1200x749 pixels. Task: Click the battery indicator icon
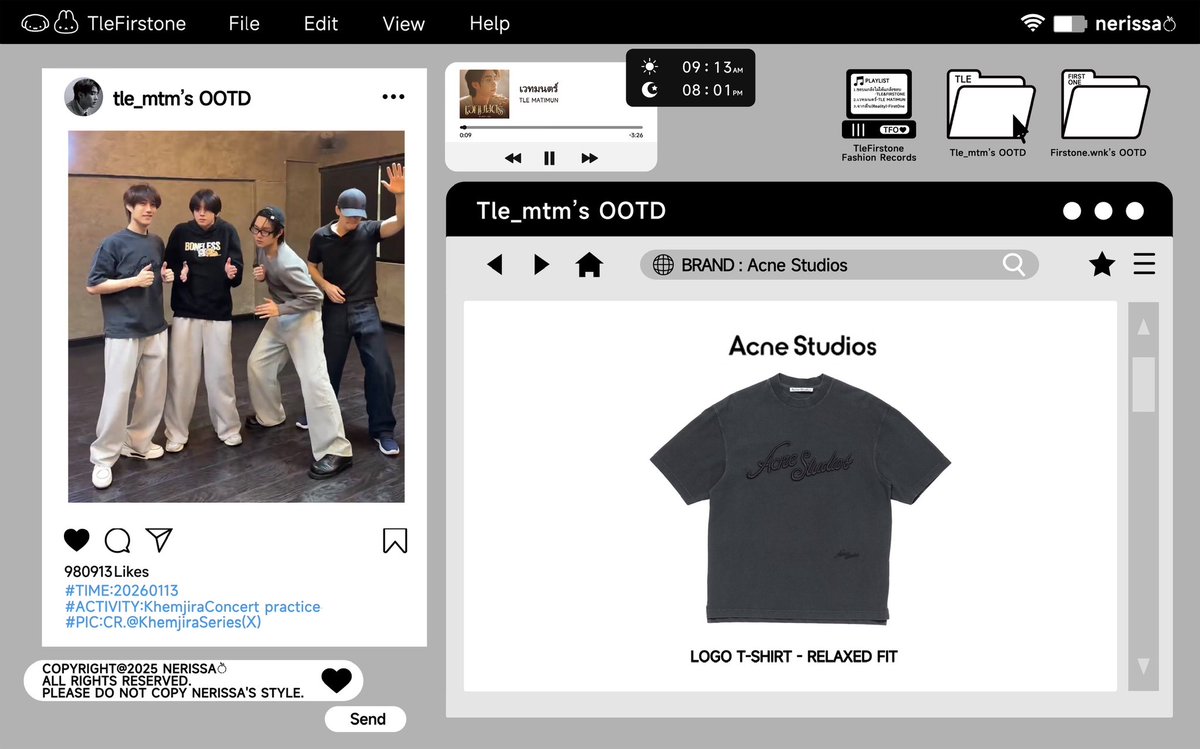click(1069, 22)
